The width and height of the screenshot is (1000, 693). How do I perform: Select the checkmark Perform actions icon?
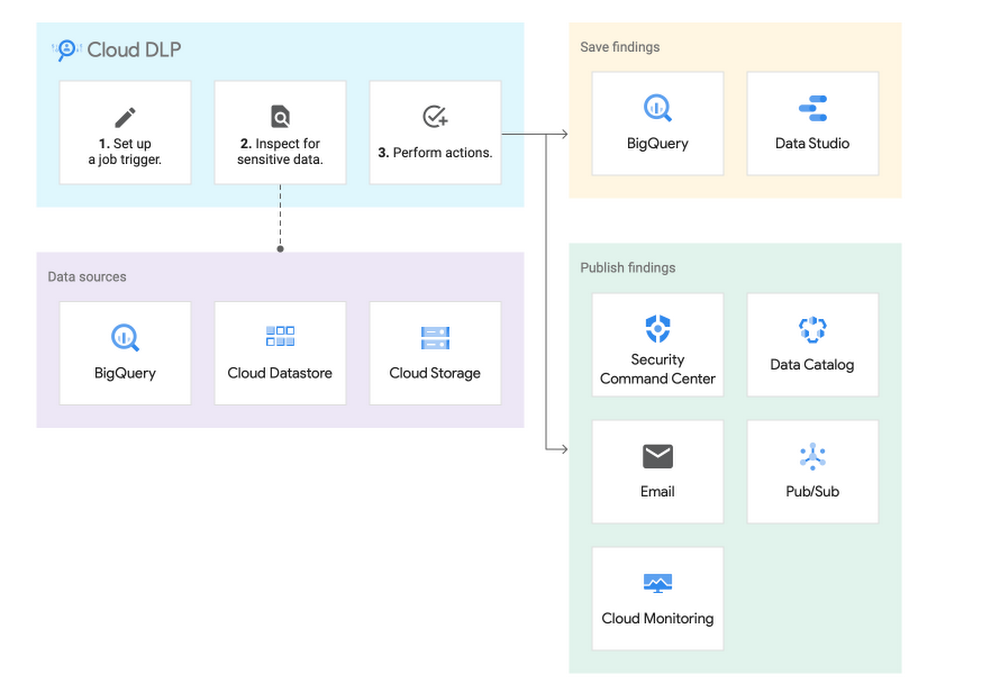[434, 117]
